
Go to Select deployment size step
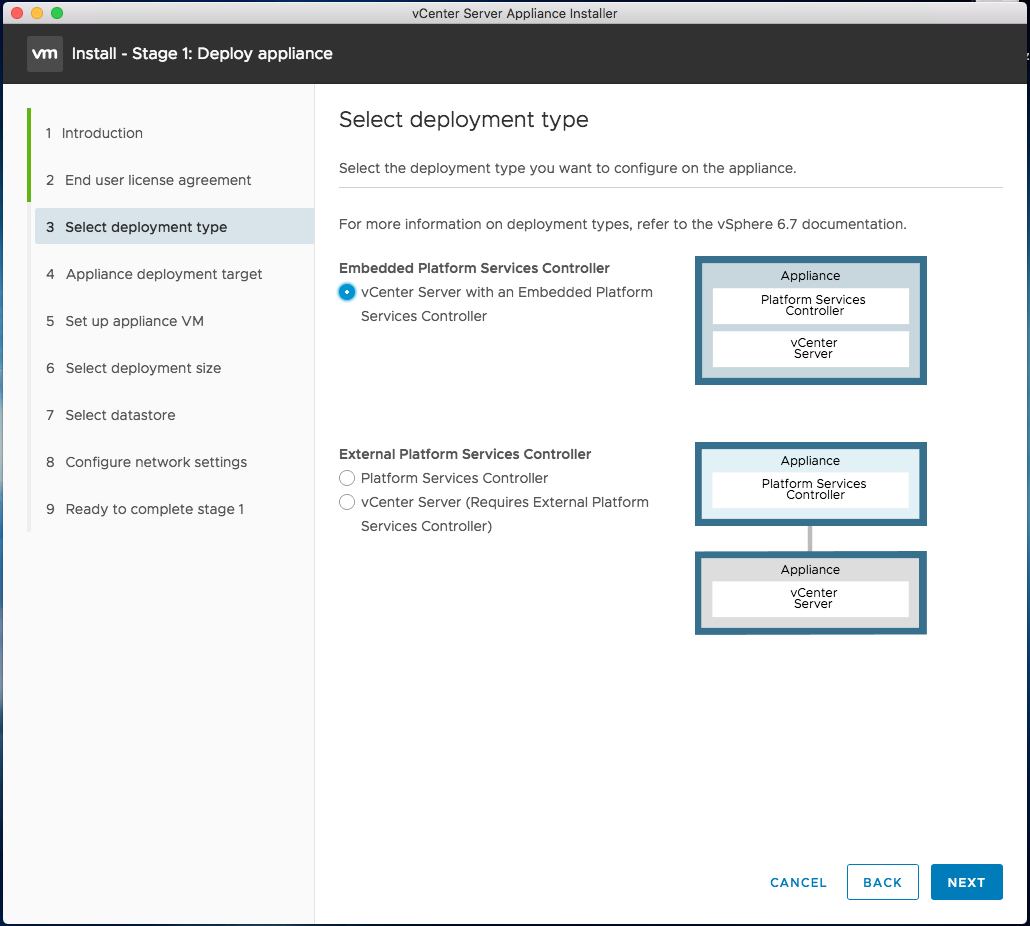point(143,368)
